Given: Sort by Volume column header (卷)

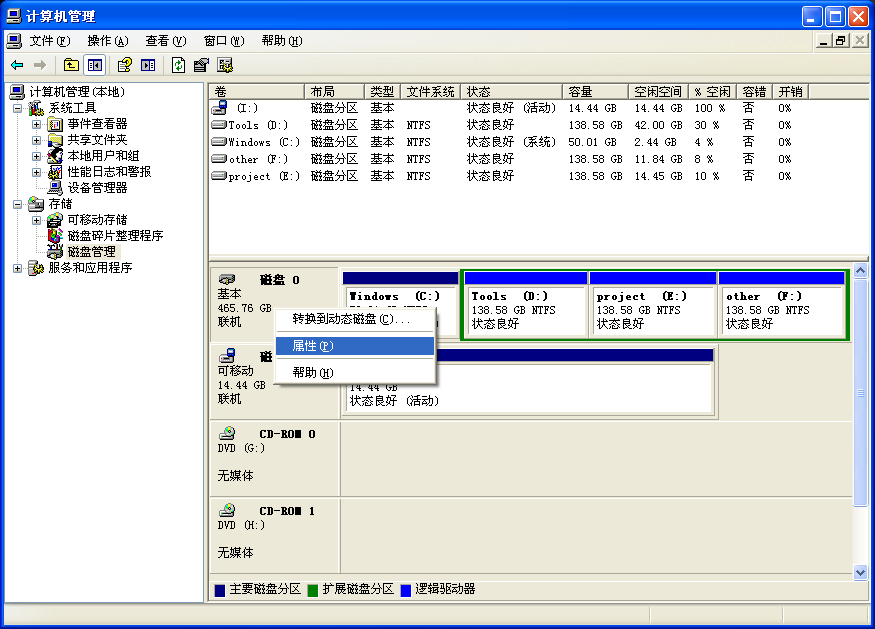Looking at the screenshot, I should pyautogui.click(x=257, y=92).
